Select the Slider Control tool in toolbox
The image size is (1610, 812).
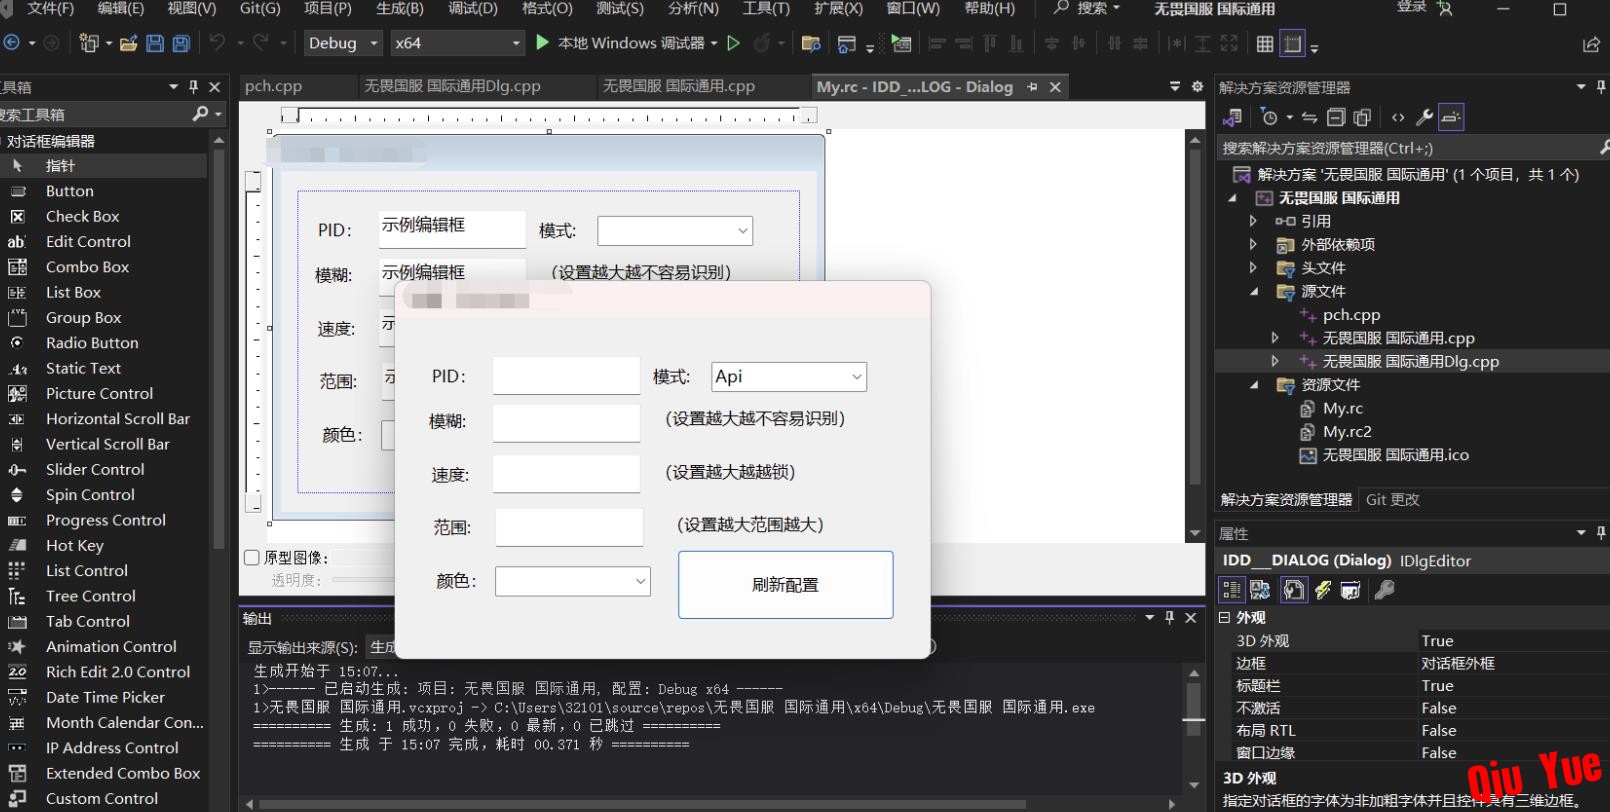tap(95, 469)
